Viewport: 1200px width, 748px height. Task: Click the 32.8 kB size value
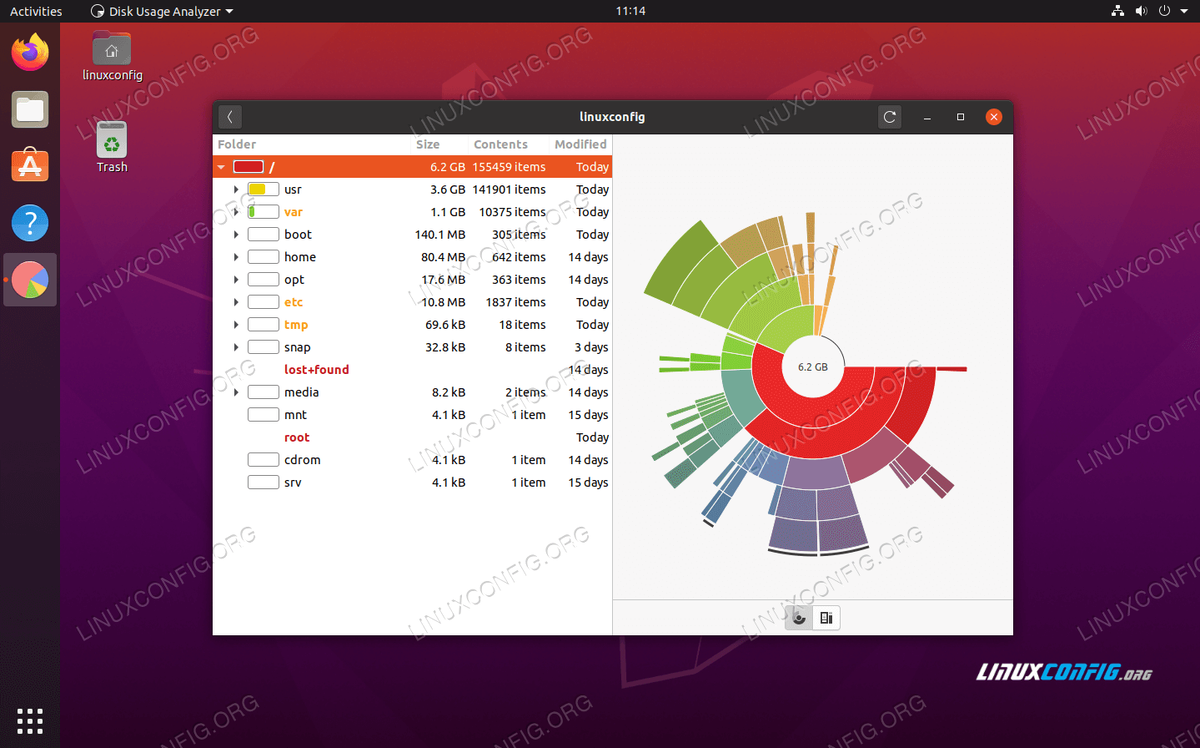pyautogui.click(x=445, y=347)
